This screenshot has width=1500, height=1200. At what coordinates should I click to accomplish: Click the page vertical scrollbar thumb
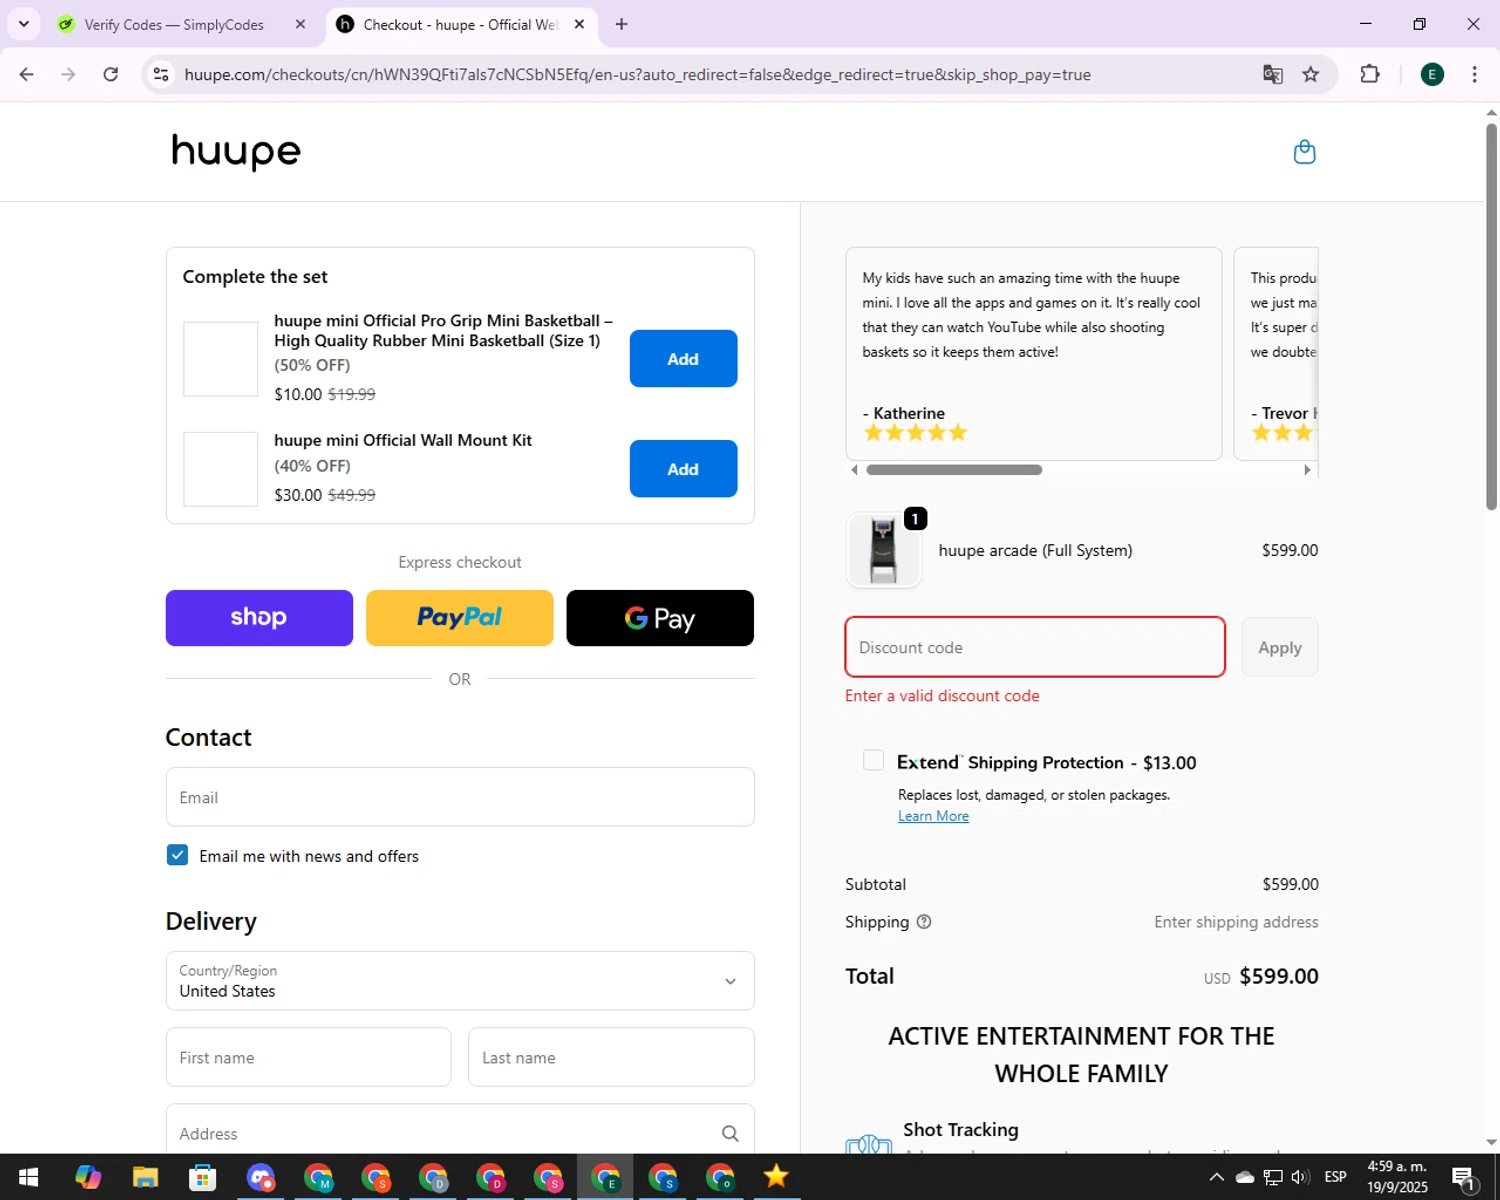tap(1491, 315)
